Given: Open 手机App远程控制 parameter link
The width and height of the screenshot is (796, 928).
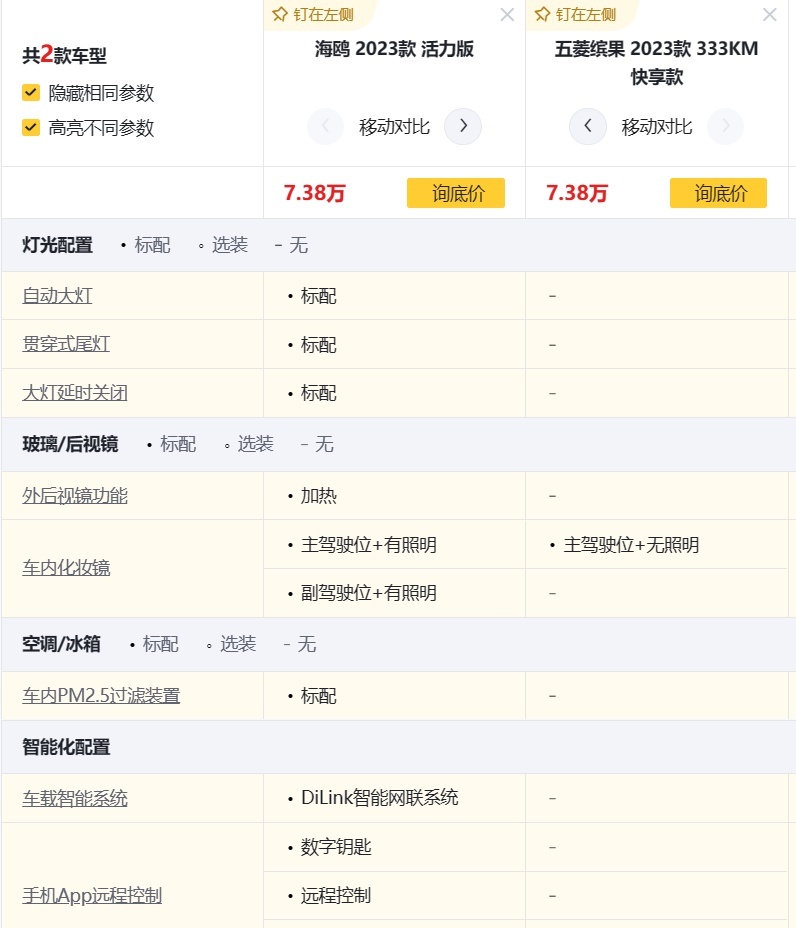Looking at the screenshot, I should click(x=92, y=895).
